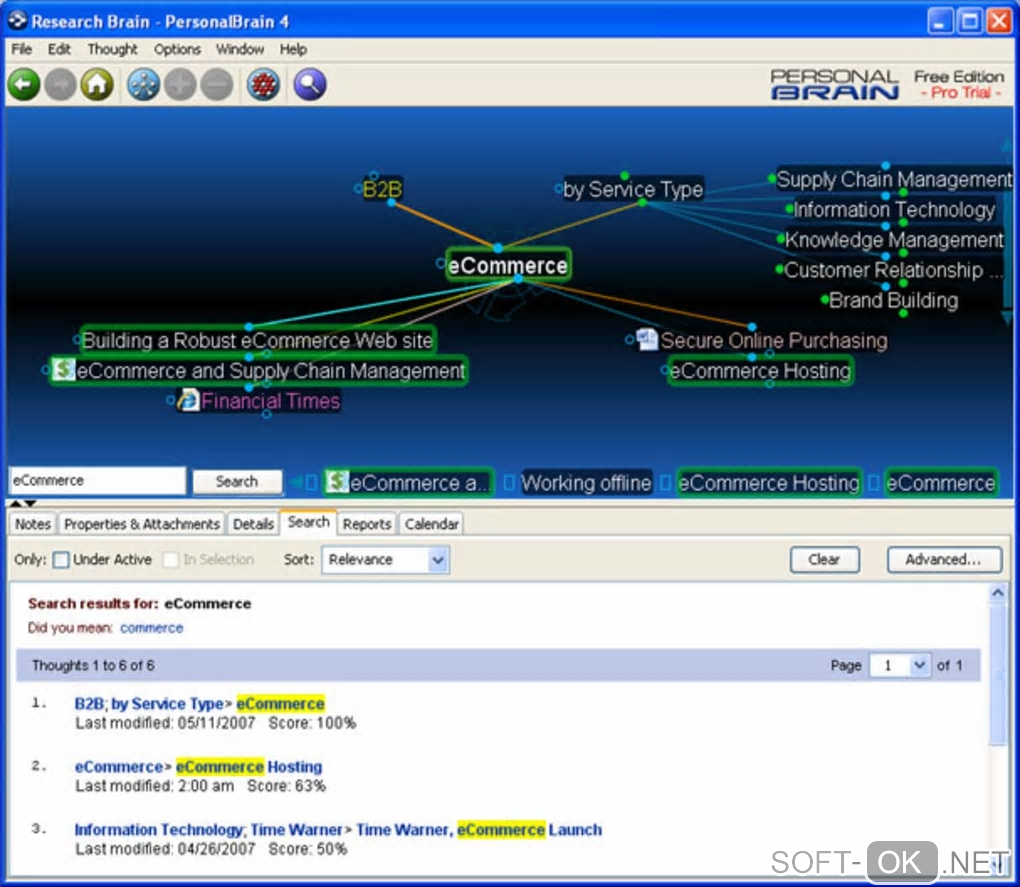The width and height of the screenshot is (1020, 887).
Task: Open search result eCommerce Hosting link
Action: (249, 767)
